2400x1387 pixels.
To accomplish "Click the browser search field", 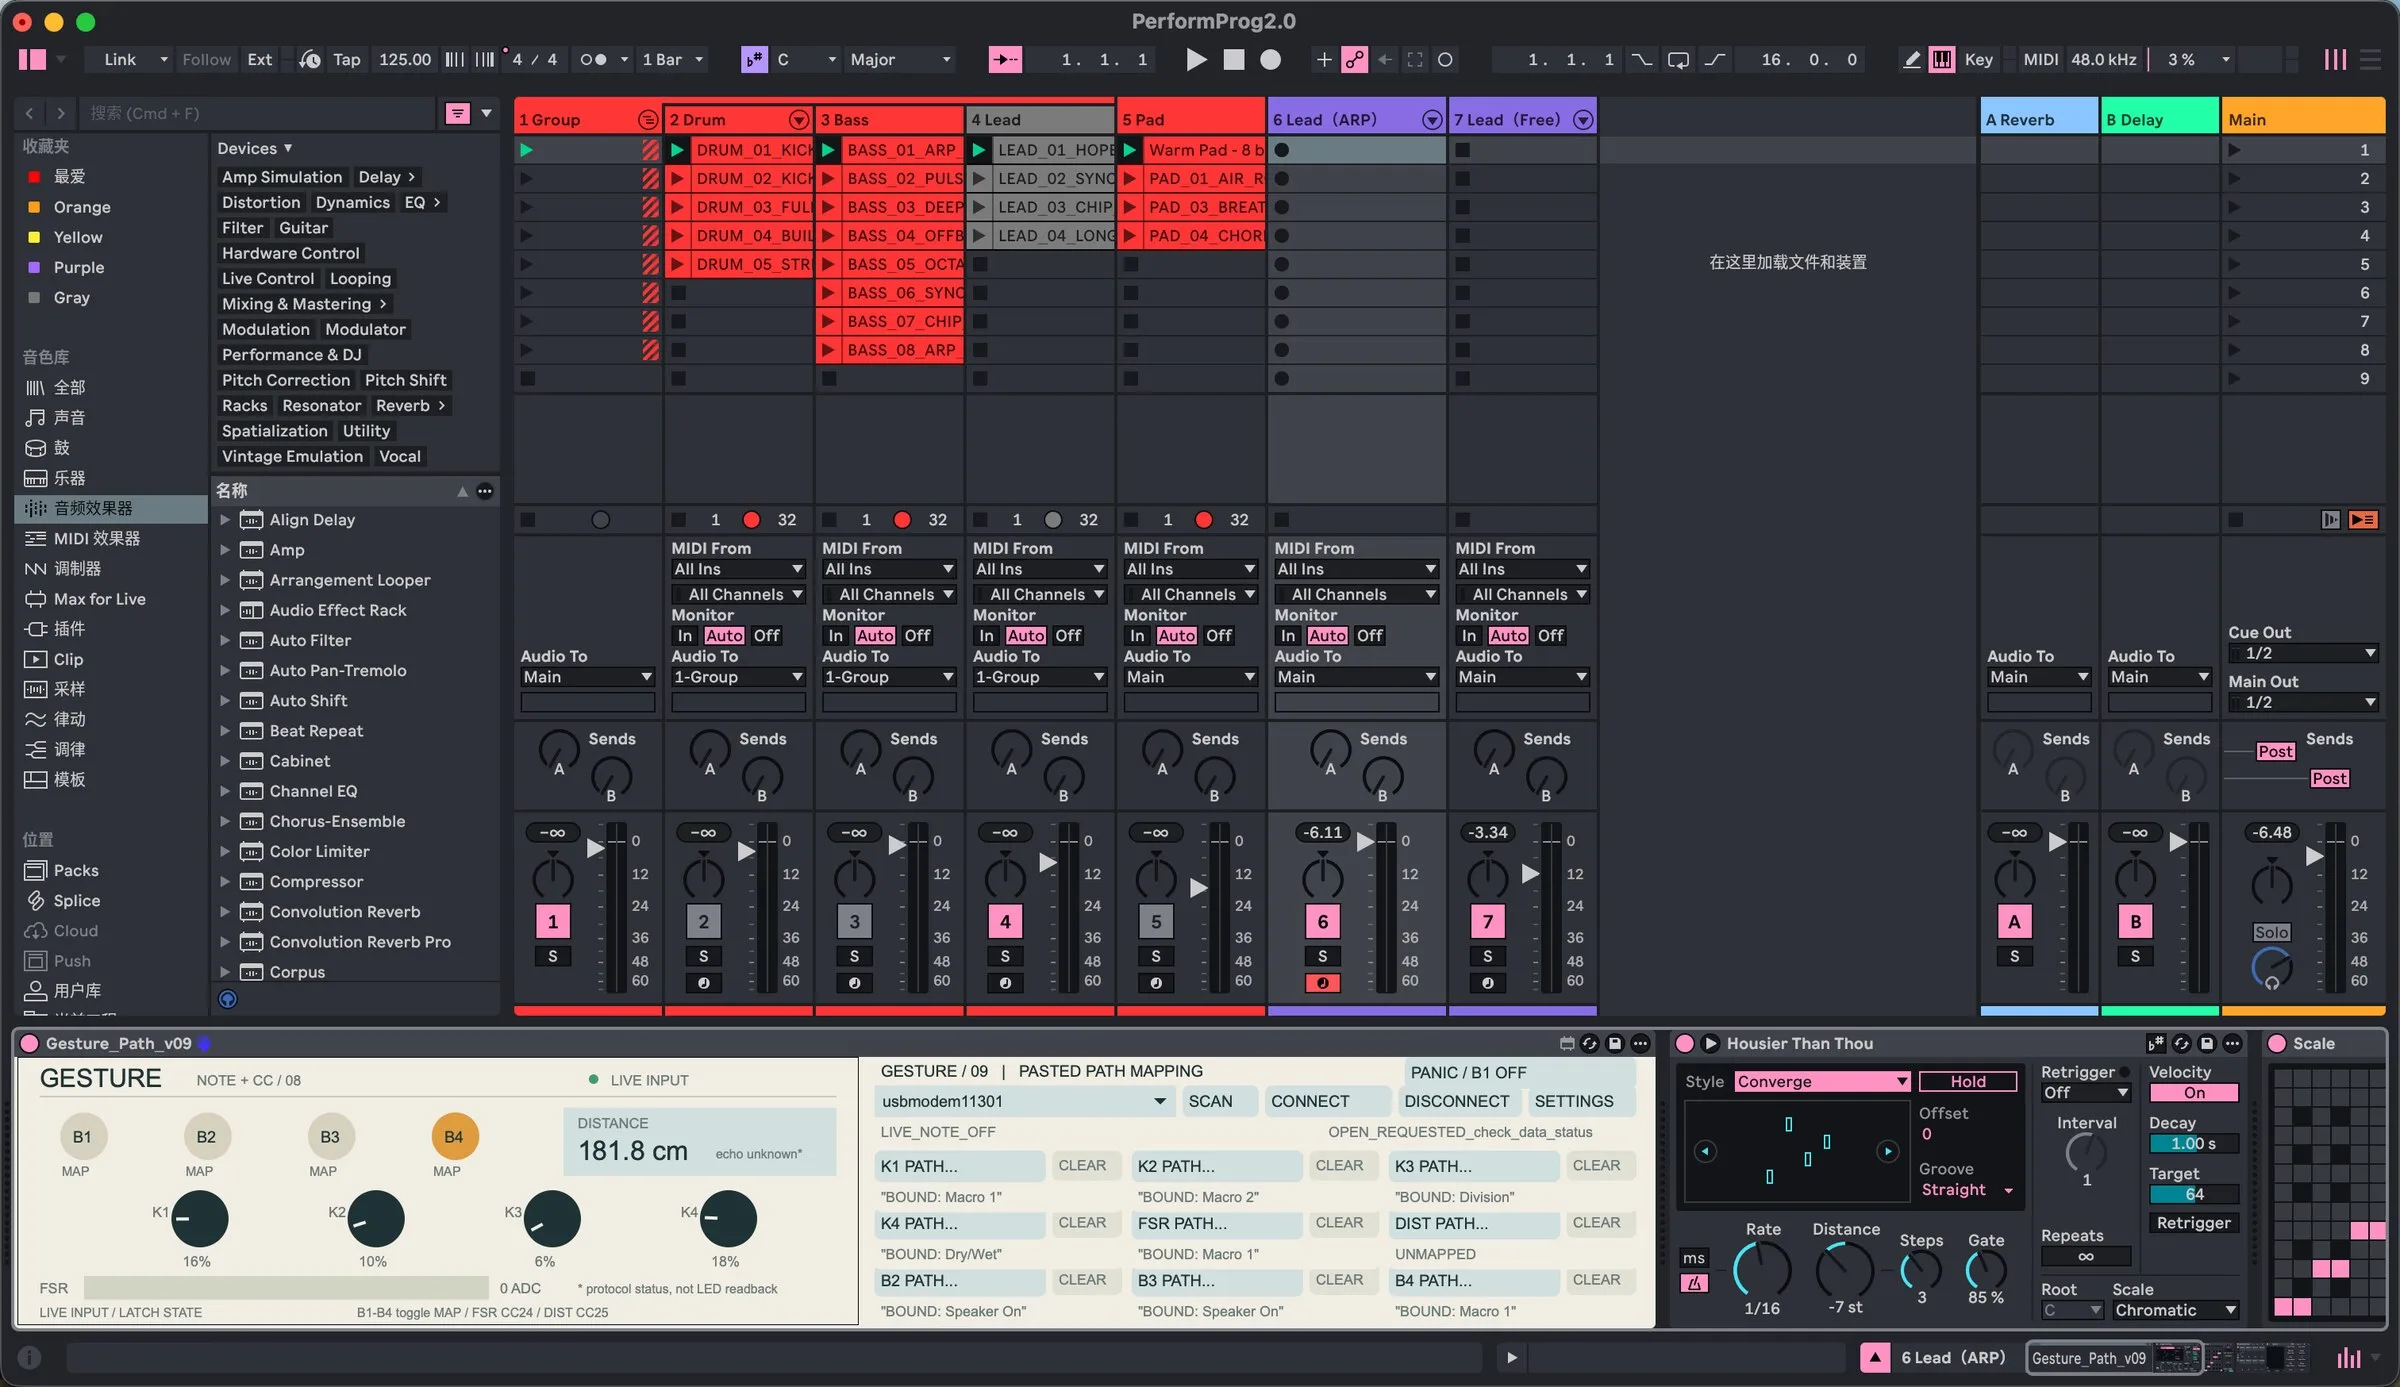I will click(258, 114).
